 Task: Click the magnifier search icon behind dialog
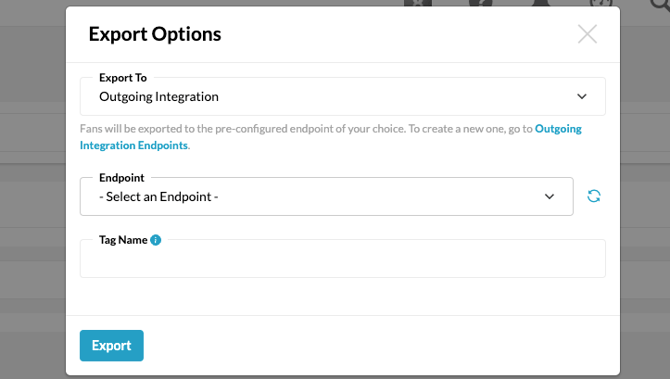(660, 4)
